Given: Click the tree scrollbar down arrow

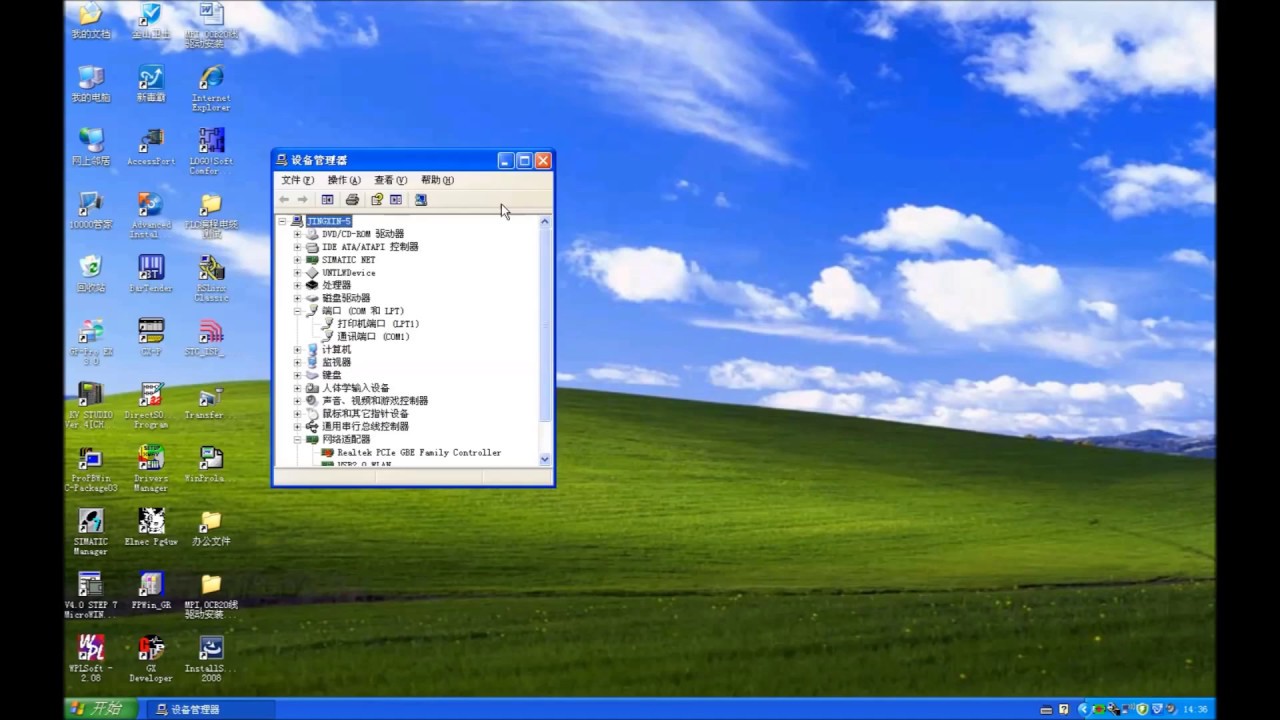Looking at the screenshot, I should (545, 459).
